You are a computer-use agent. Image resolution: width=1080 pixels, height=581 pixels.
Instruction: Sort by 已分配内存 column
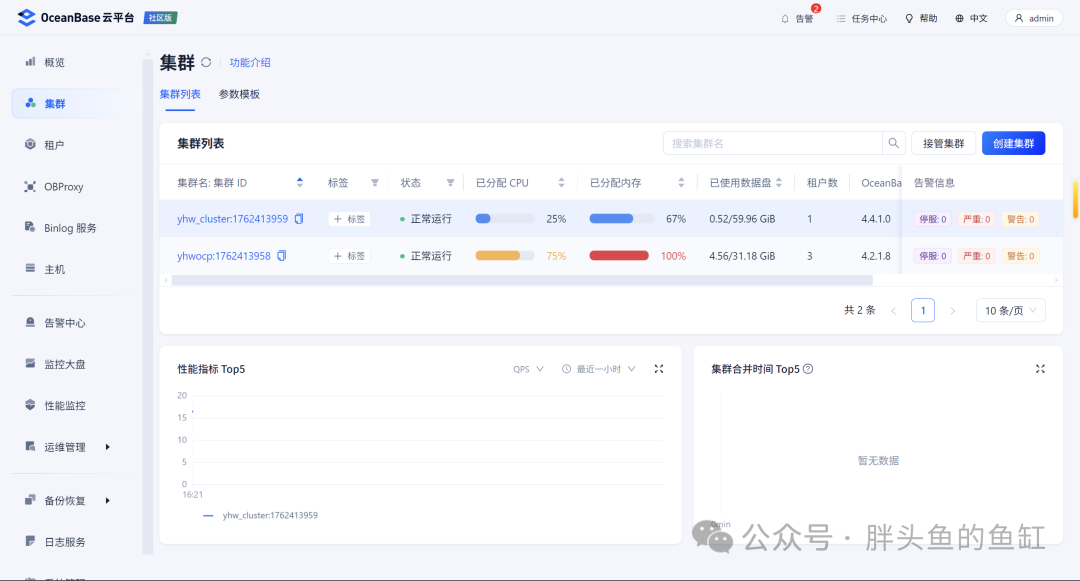681,182
